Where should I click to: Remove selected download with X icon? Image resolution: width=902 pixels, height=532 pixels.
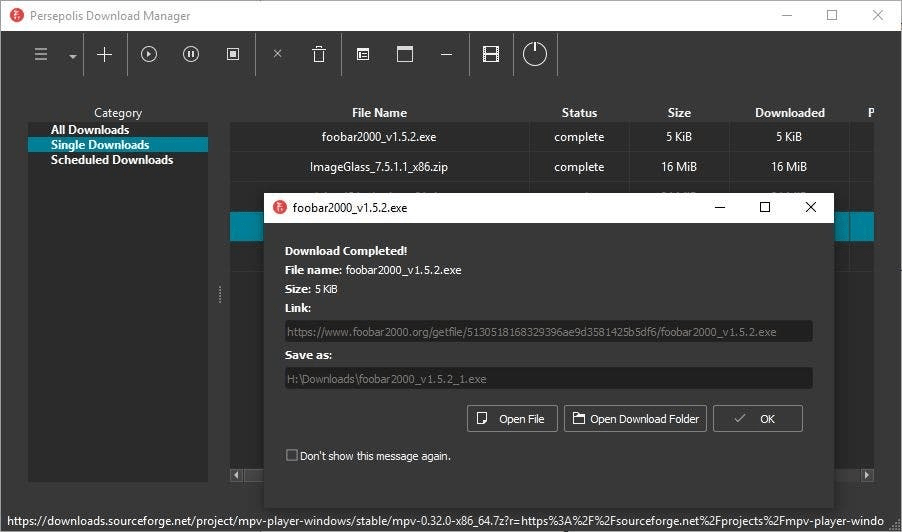[x=278, y=55]
